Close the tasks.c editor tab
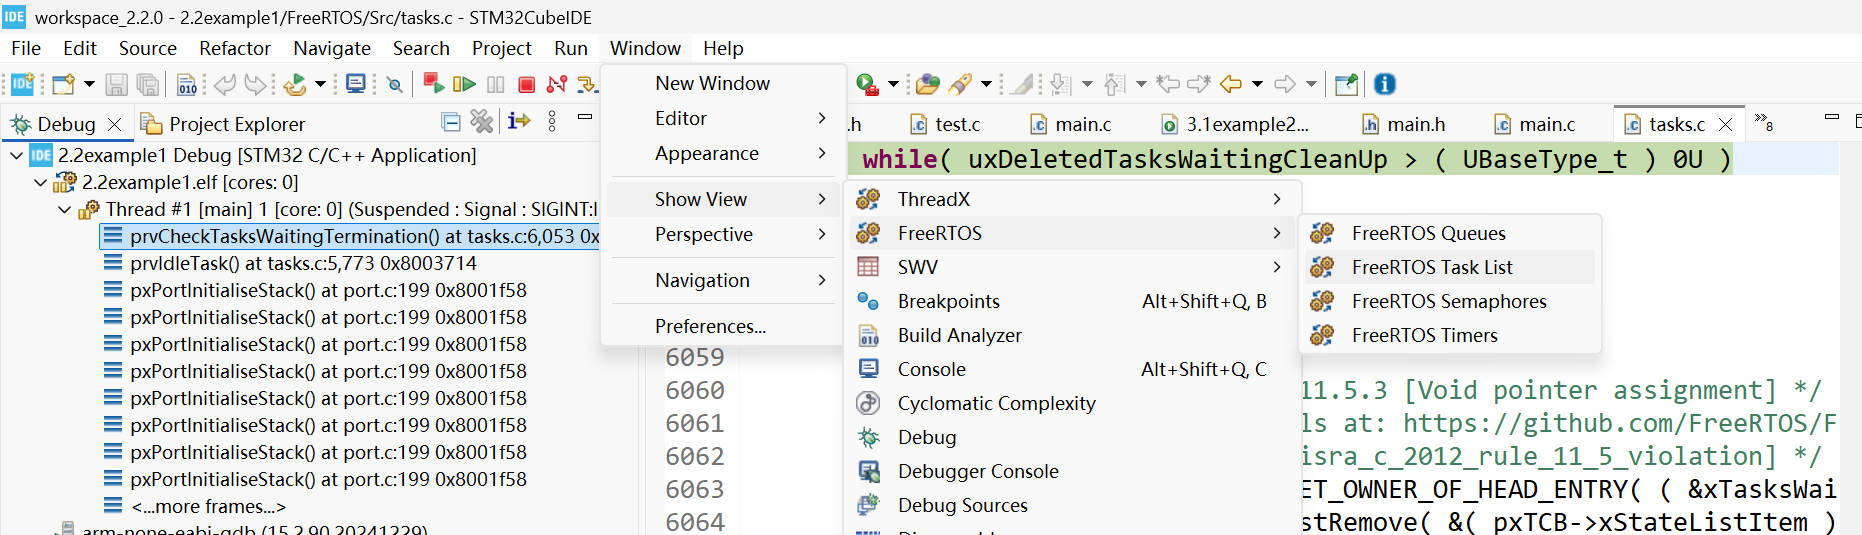 pos(1725,124)
